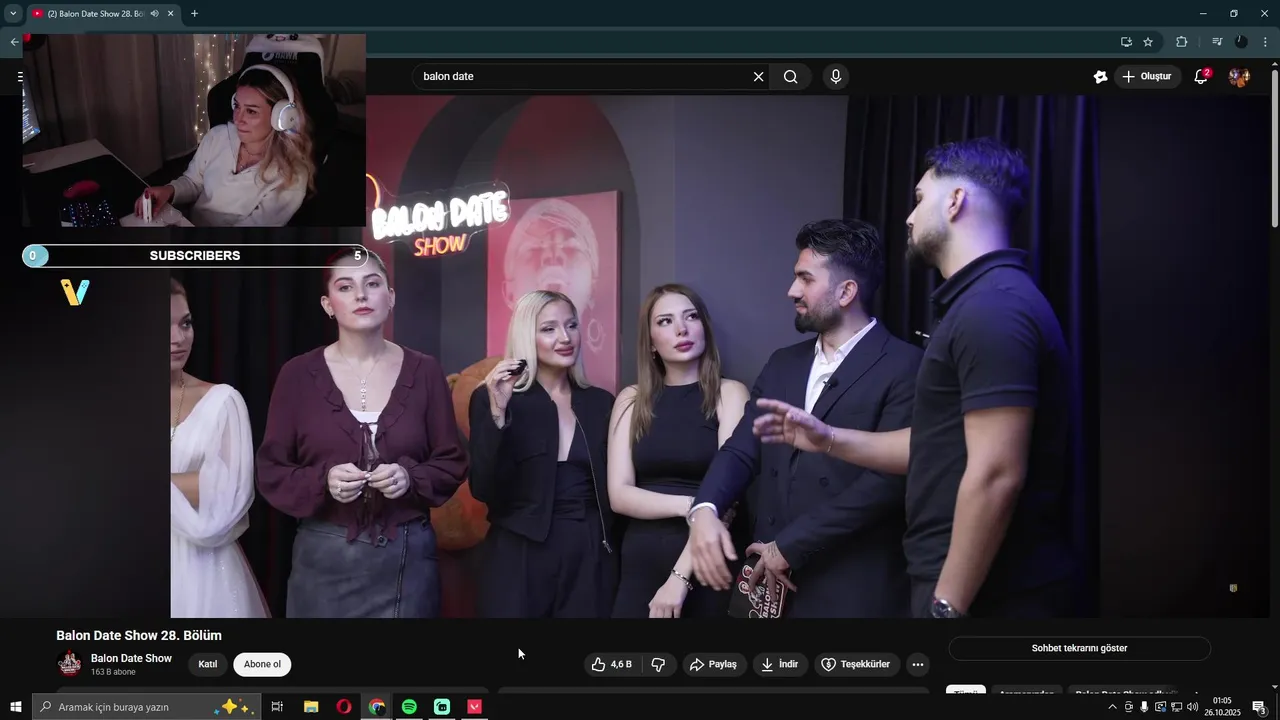Click the Oluştur create button

click(x=1147, y=77)
